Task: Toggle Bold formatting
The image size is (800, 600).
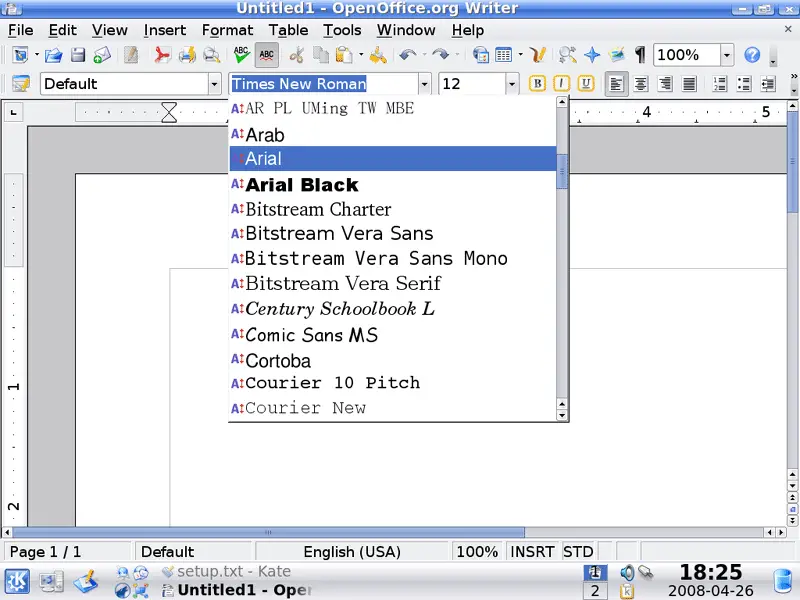Action: pyautogui.click(x=537, y=84)
